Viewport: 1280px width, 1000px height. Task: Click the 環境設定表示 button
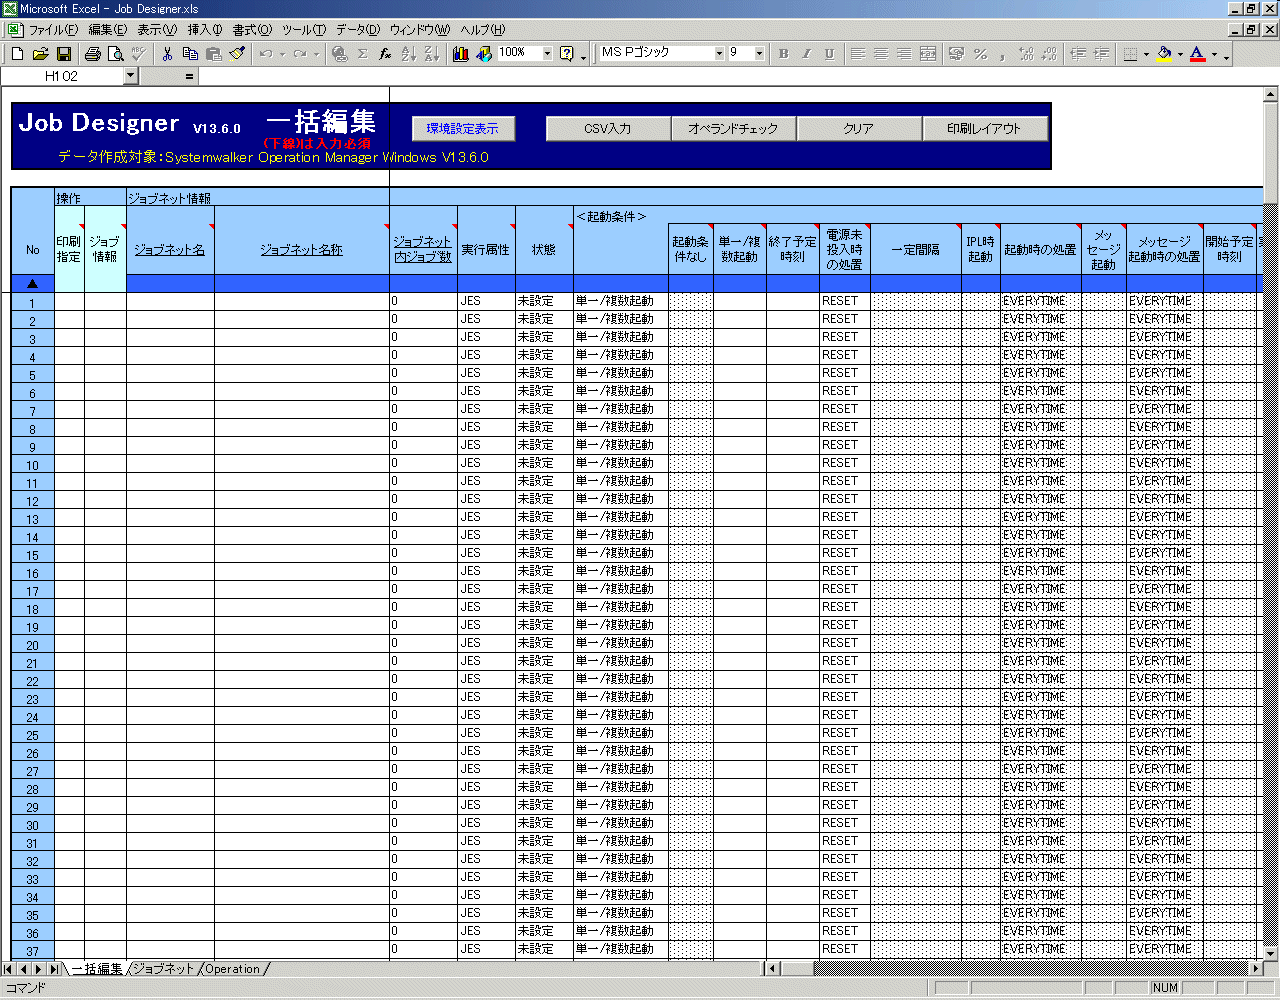point(462,129)
